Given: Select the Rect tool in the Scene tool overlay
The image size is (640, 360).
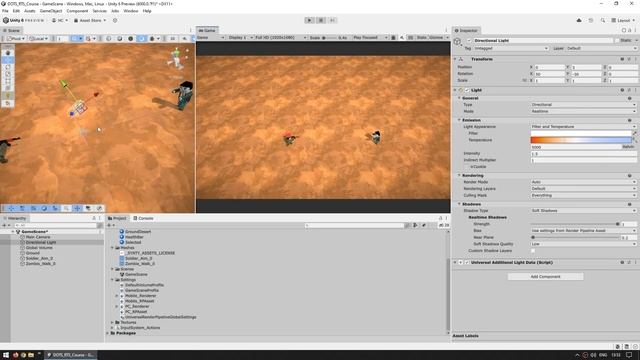Looking at the screenshot, I should click(x=8, y=81).
